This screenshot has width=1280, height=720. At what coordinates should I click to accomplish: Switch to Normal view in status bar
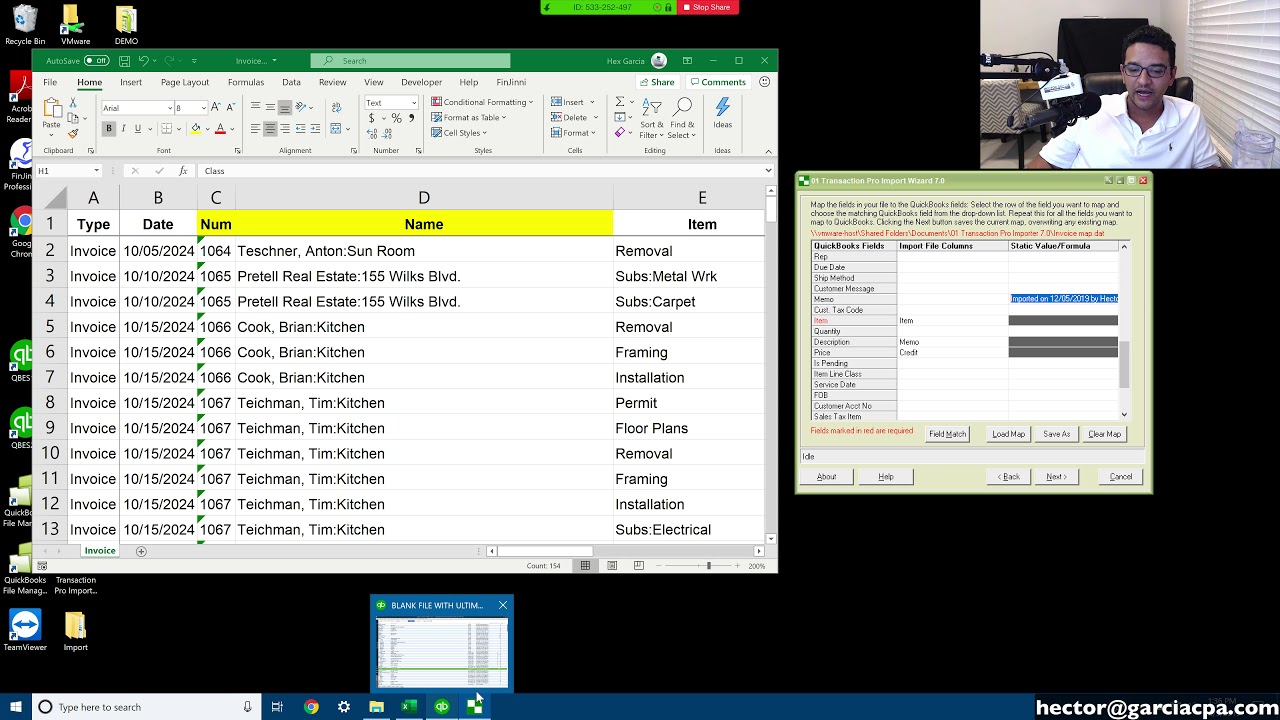(x=585, y=566)
